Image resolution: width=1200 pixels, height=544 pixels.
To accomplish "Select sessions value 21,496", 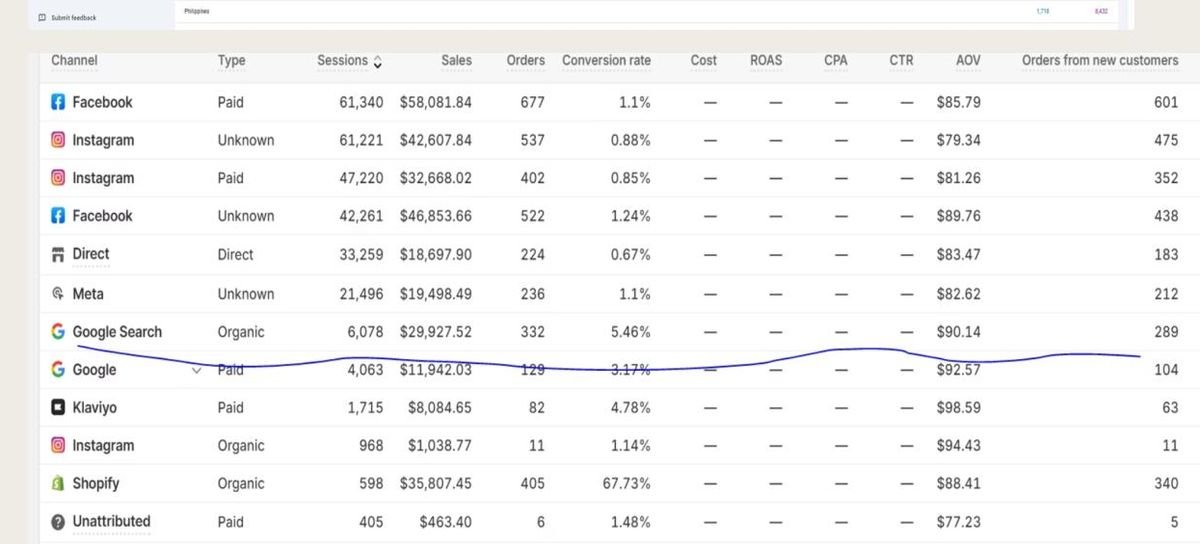I will (x=361, y=294).
